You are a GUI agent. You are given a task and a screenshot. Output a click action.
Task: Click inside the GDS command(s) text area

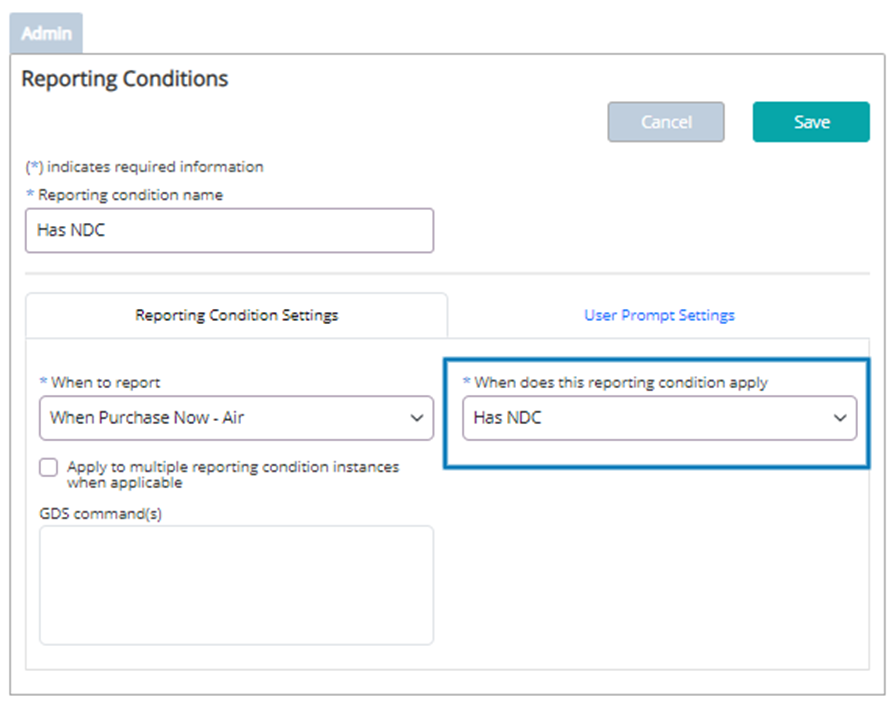(x=236, y=585)
